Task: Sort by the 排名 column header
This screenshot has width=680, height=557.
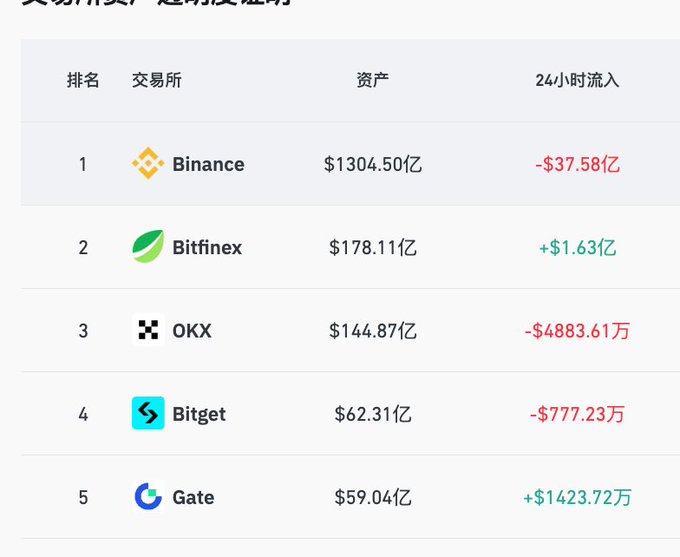Action: click(x=83, y=80)
